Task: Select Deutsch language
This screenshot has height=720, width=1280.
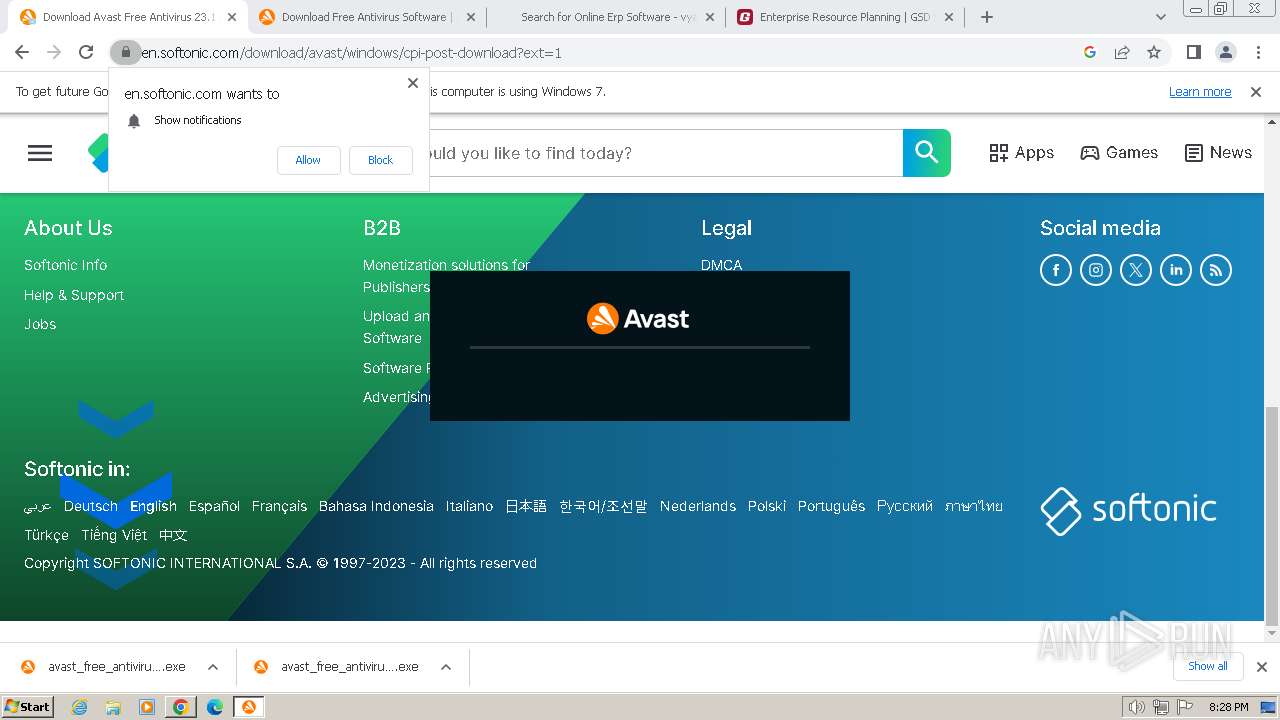Action: pos(91,506)
